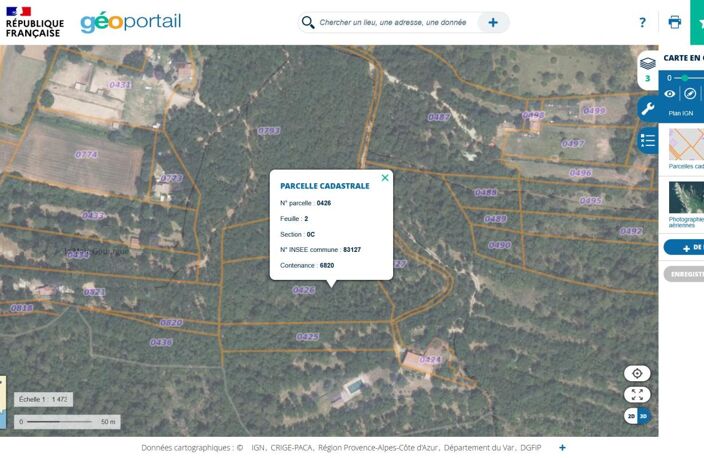
Task: Focus the 'Chercher un lieu' search field
Action: (393, 22)
